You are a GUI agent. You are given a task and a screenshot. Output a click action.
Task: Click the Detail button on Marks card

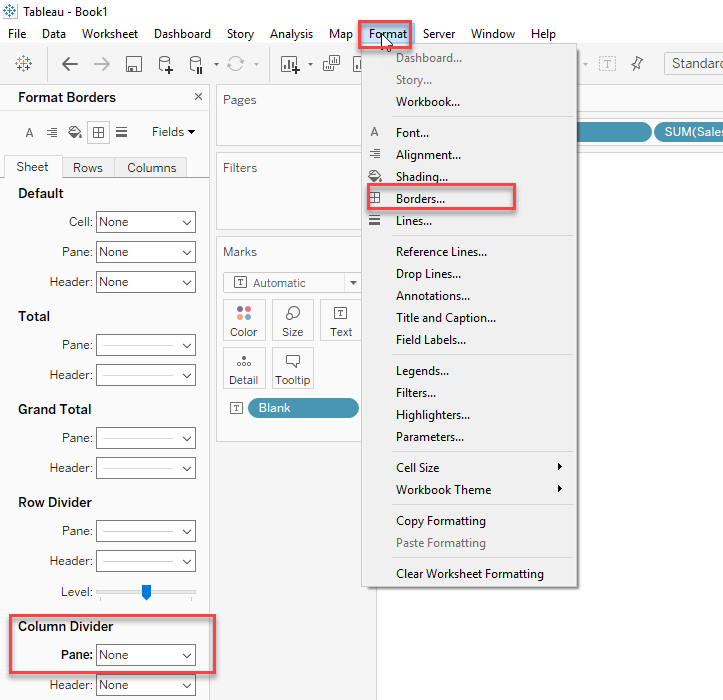pos(244,368)
